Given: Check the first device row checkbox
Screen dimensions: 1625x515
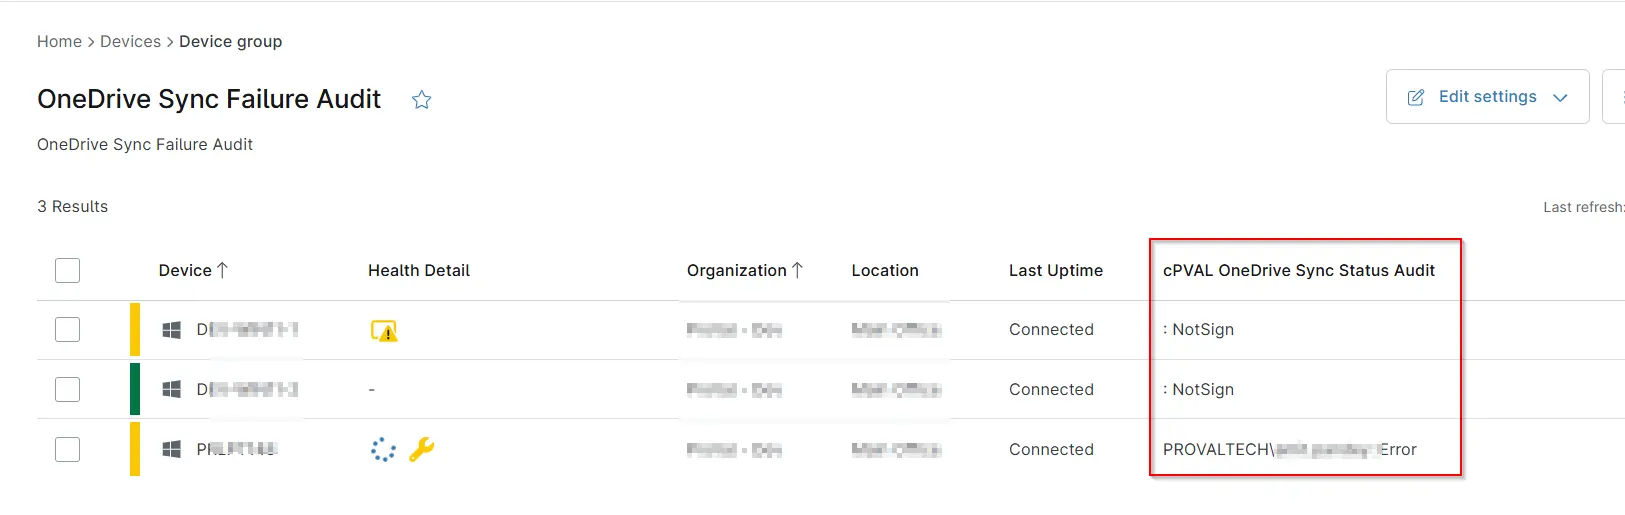Looking at the screenshot, I should (67, 330).
